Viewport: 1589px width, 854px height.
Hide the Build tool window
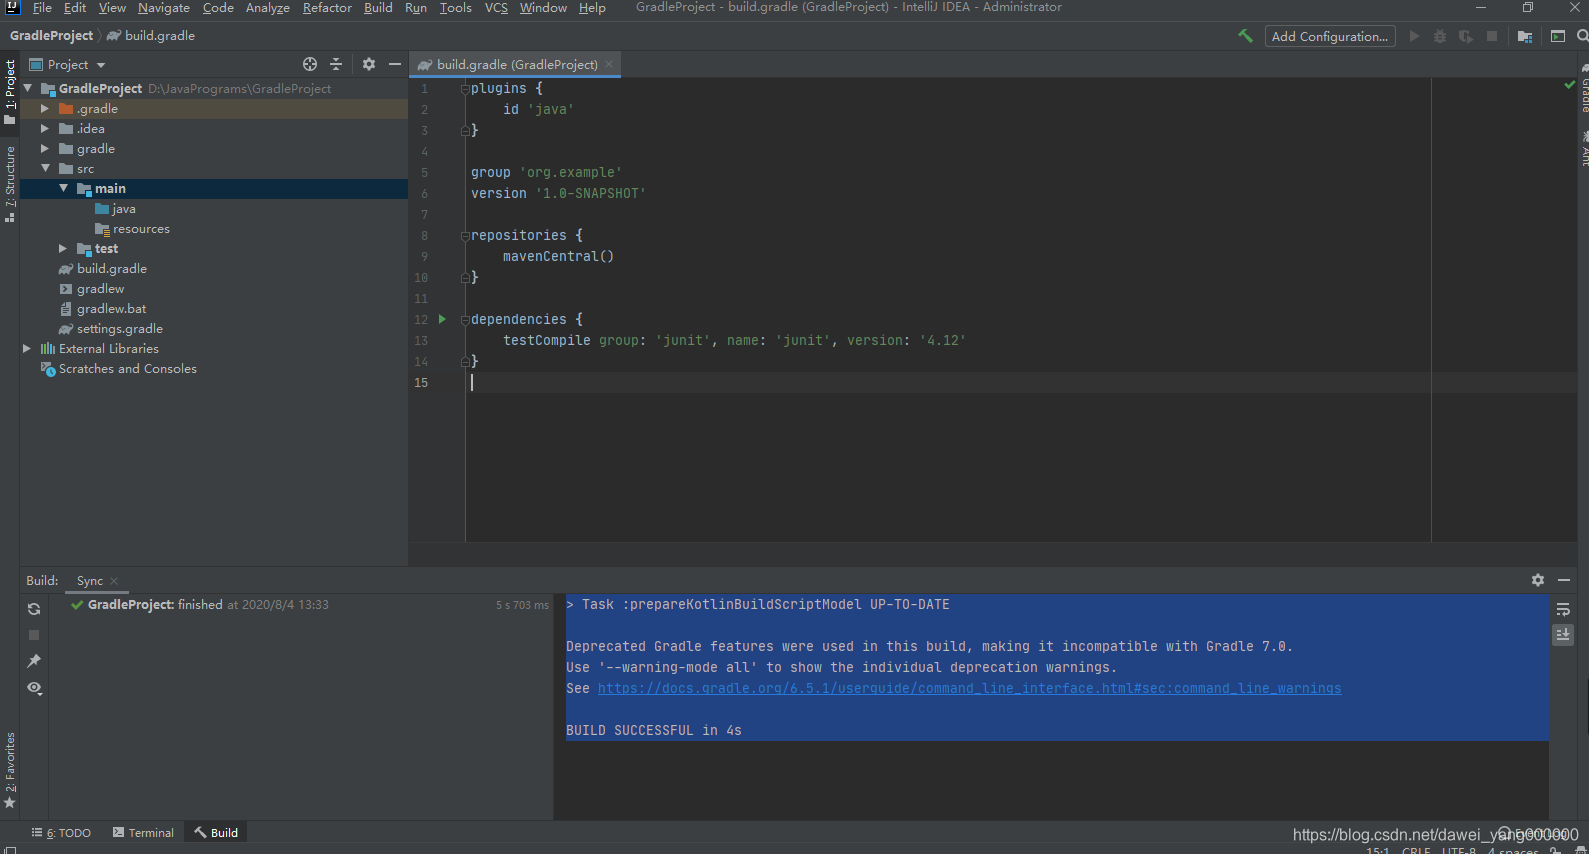point(1564,580)
